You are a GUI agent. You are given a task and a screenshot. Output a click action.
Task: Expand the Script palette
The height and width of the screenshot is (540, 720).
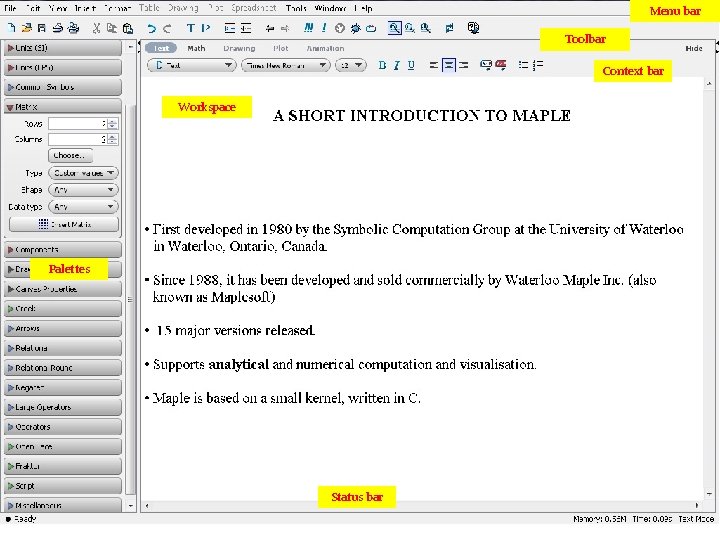pos(63,486)
